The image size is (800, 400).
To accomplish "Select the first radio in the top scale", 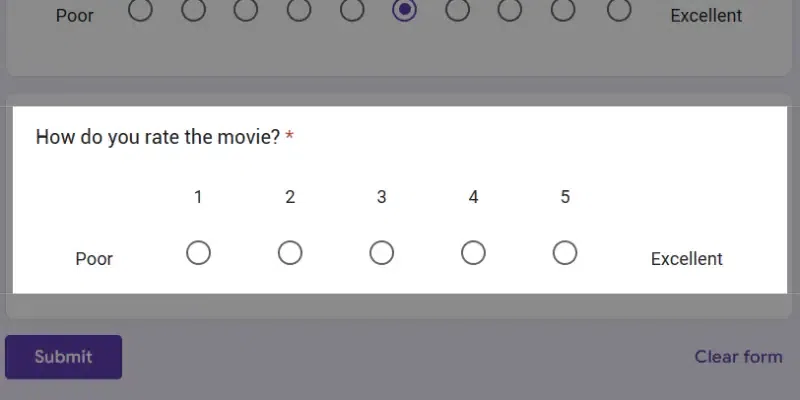I will click(x=141, y=10).
